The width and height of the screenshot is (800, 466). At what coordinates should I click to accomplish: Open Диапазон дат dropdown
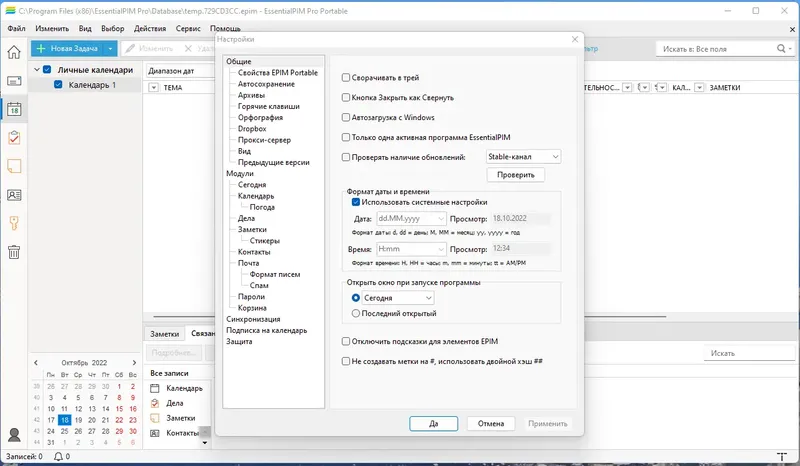point(180,71)
